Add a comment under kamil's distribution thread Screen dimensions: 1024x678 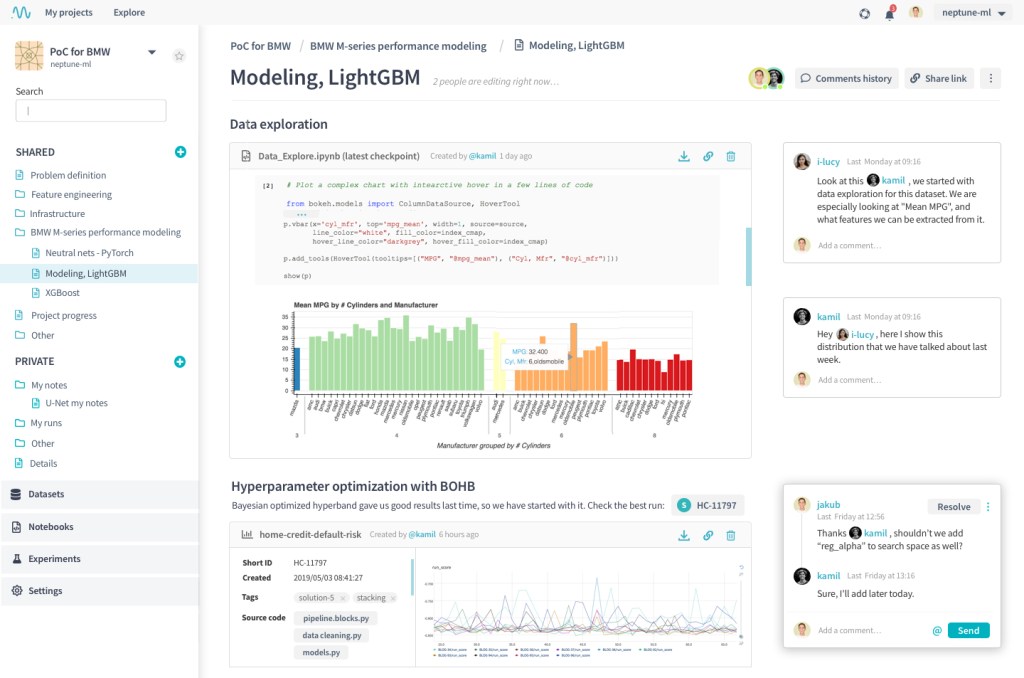849,380
